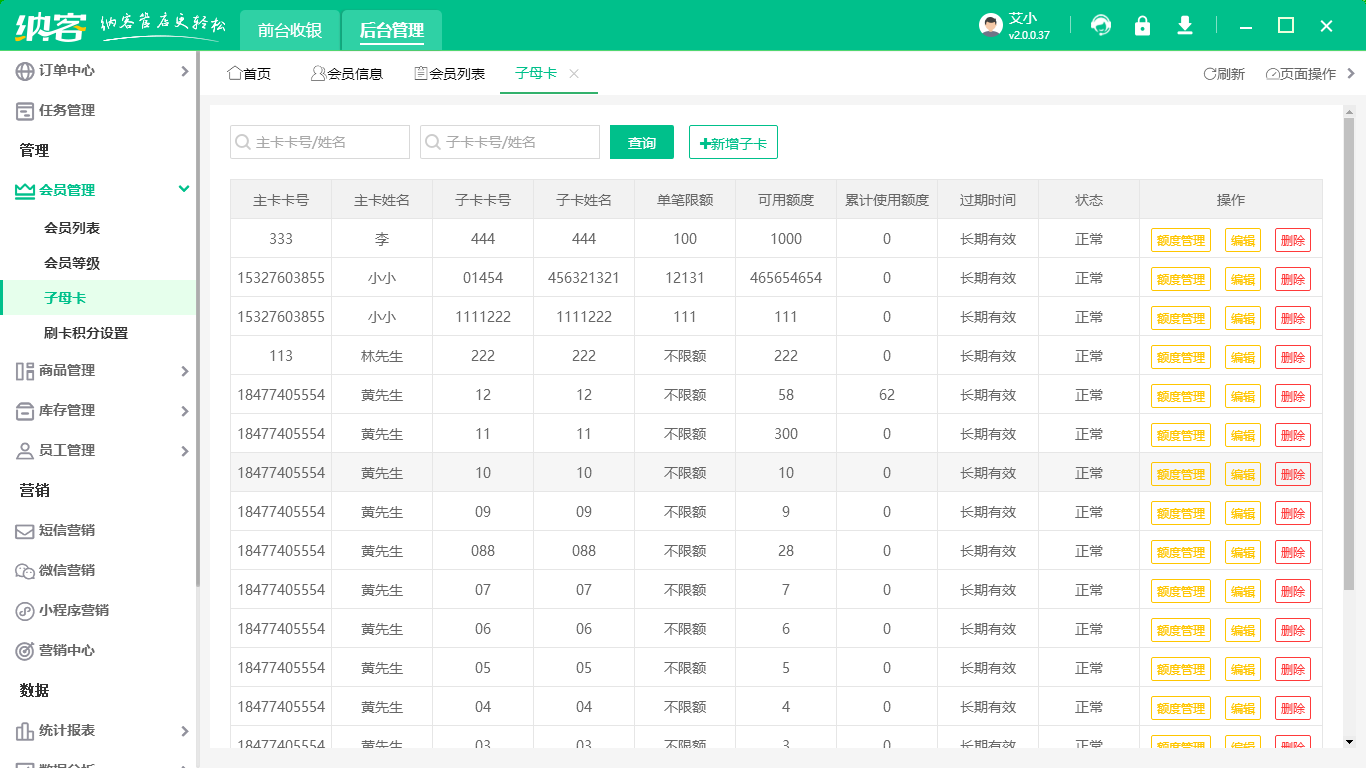This screenshot has height=768, width=1366.
Task: Switch to 后台管理 top tab
Action: tap(391, 30)
